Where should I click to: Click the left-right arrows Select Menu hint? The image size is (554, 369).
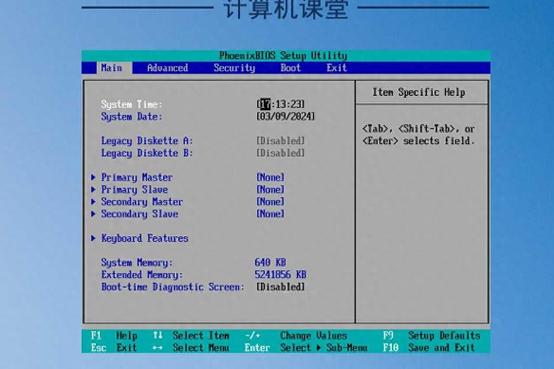click(191, 348)
